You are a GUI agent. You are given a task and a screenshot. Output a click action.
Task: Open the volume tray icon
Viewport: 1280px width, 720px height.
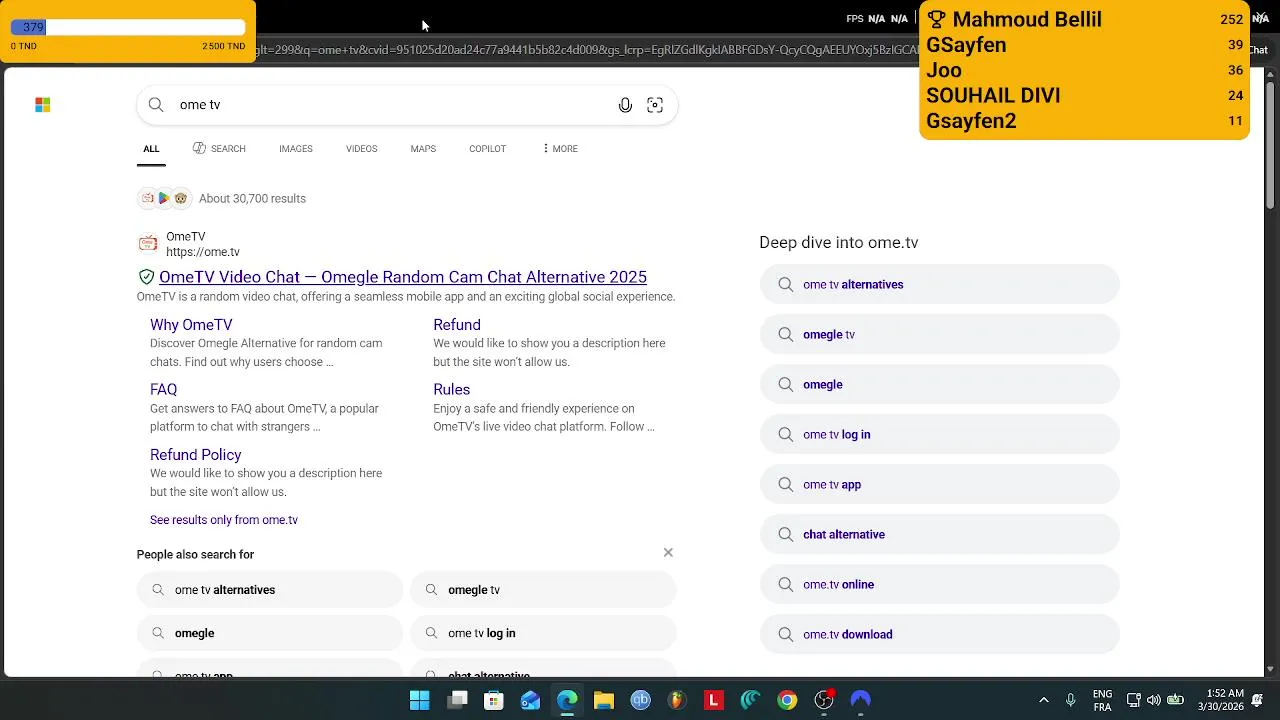click(x=1154, y=700)
